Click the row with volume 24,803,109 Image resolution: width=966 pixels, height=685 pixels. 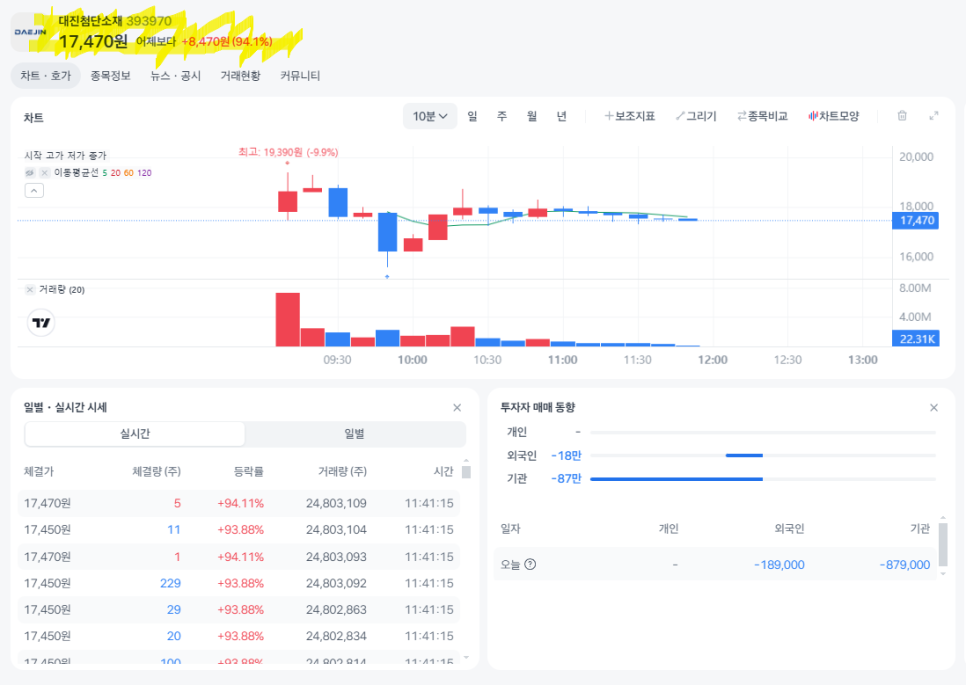click(x=239, y=503)
